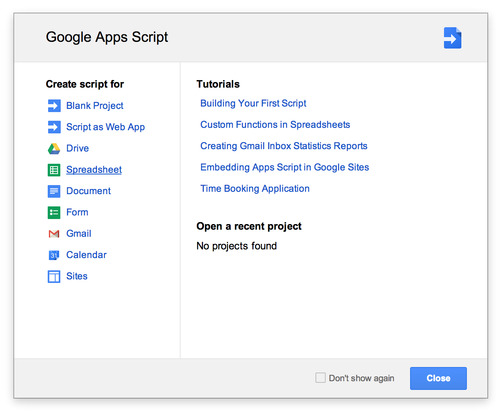Click the Gmail envelope icon
The image size is (500, 412).
(x=54, y=234)
